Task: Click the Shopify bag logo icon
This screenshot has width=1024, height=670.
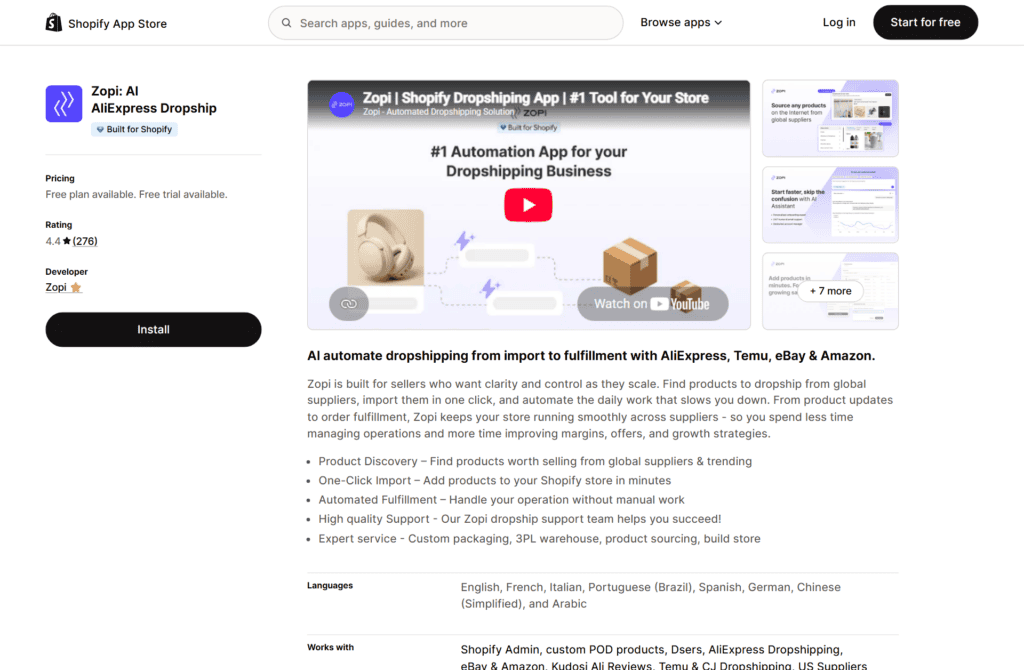Action: click(54, 23)
